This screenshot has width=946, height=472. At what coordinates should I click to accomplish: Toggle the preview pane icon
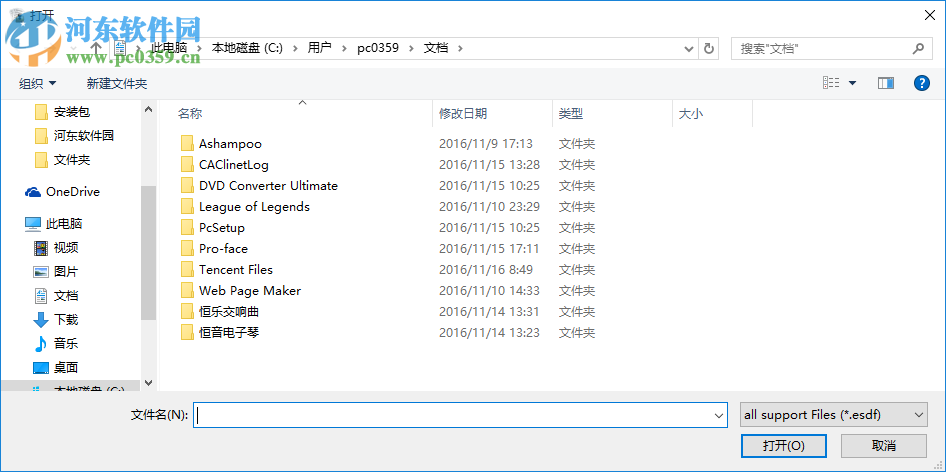886,83
